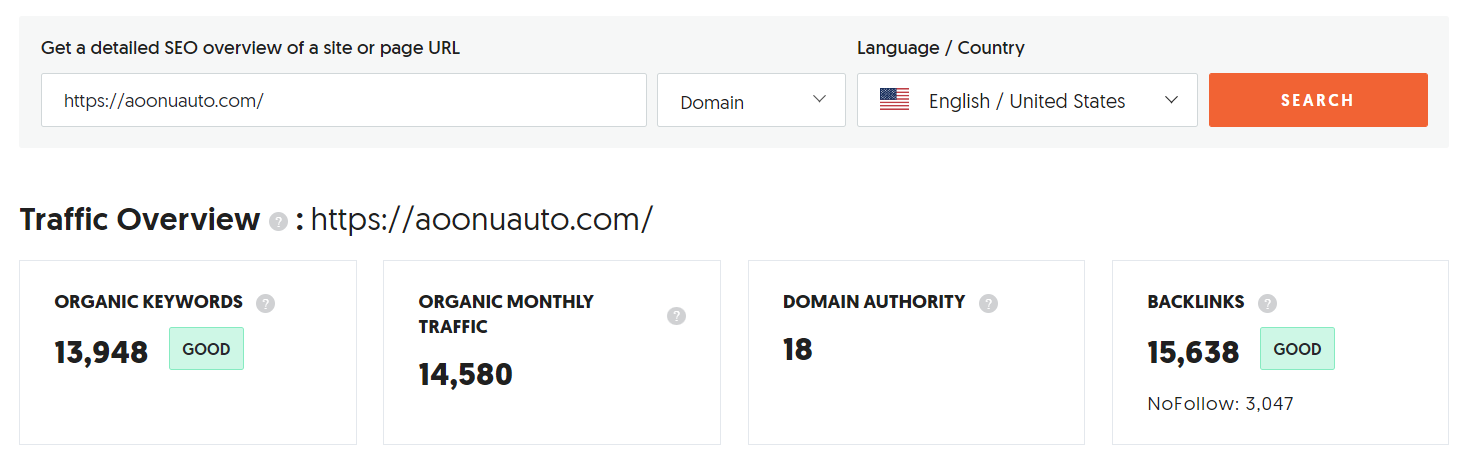1471x456 pixels.
Task: Expand the Domain type dropdown chevron
Action: coord(820,99)
